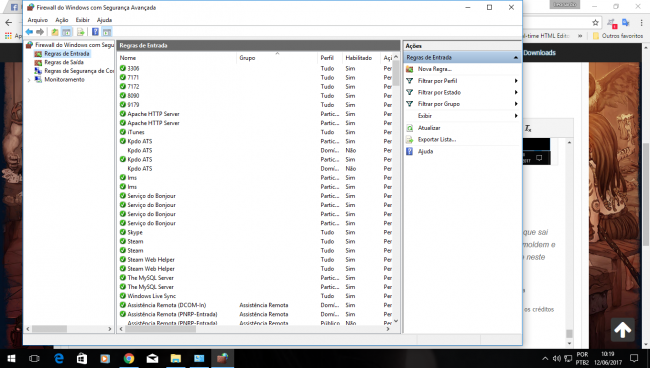Select Regras de Saída in the tree

[x=64, y=62]
